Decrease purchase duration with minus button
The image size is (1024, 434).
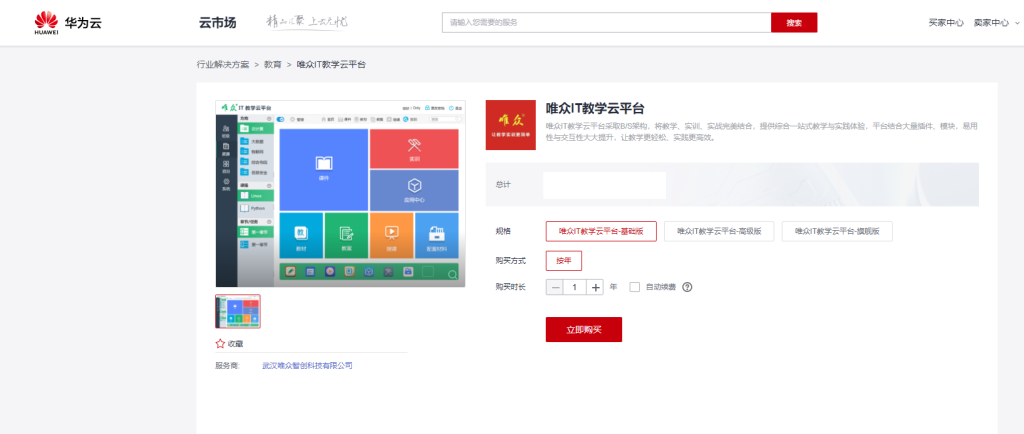tap(556, 287)
